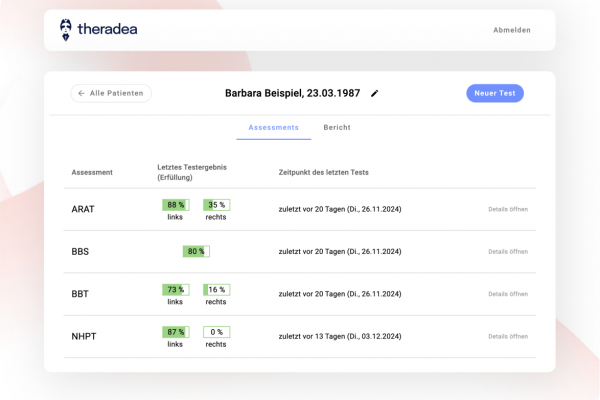The width and height of the screenshot is (600, 400).
Task: Expand details of the BBT assessment
Action: point(507,294)
